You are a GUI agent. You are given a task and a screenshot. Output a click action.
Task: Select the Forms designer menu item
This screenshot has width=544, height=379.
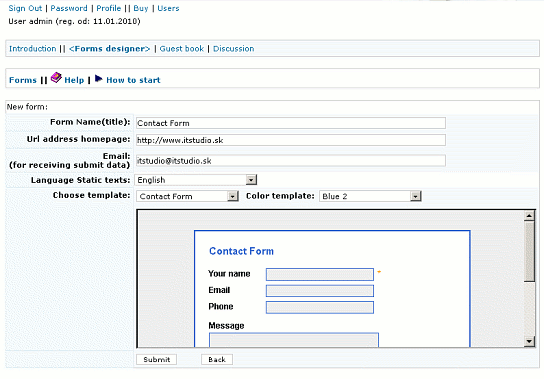(x=110, y=49)
